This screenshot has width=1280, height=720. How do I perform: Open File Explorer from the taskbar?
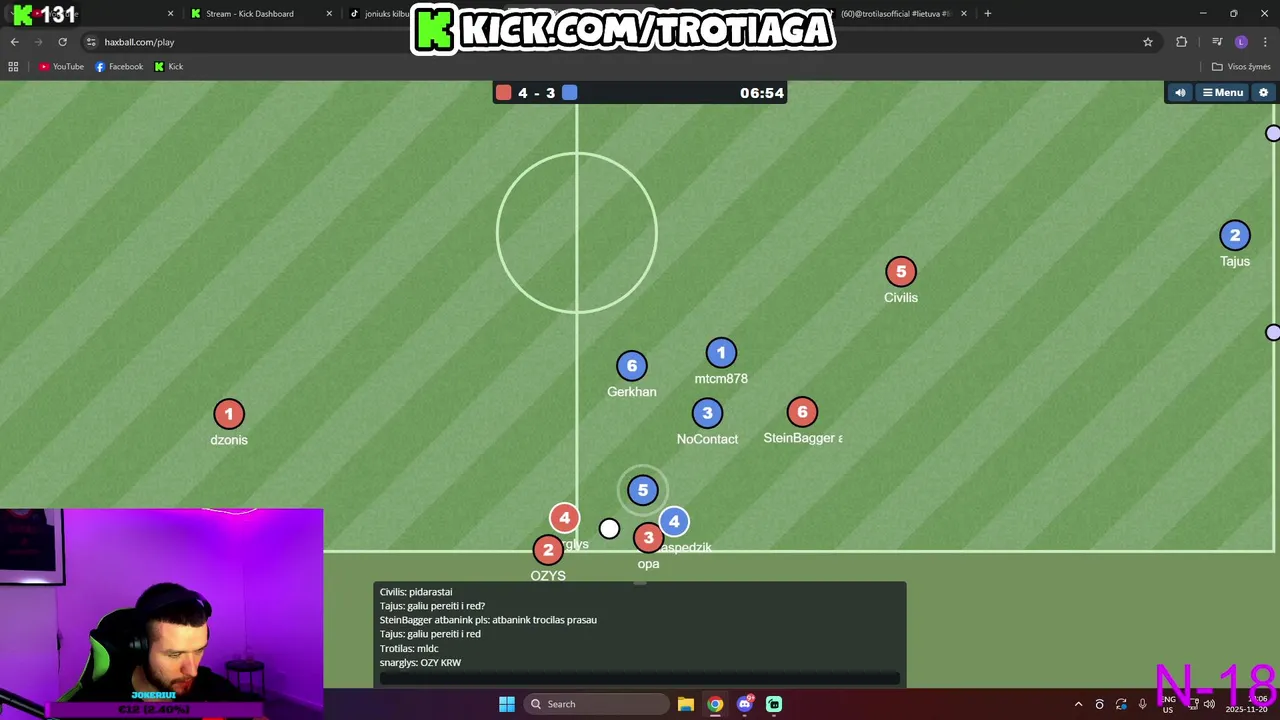point(685,704)
